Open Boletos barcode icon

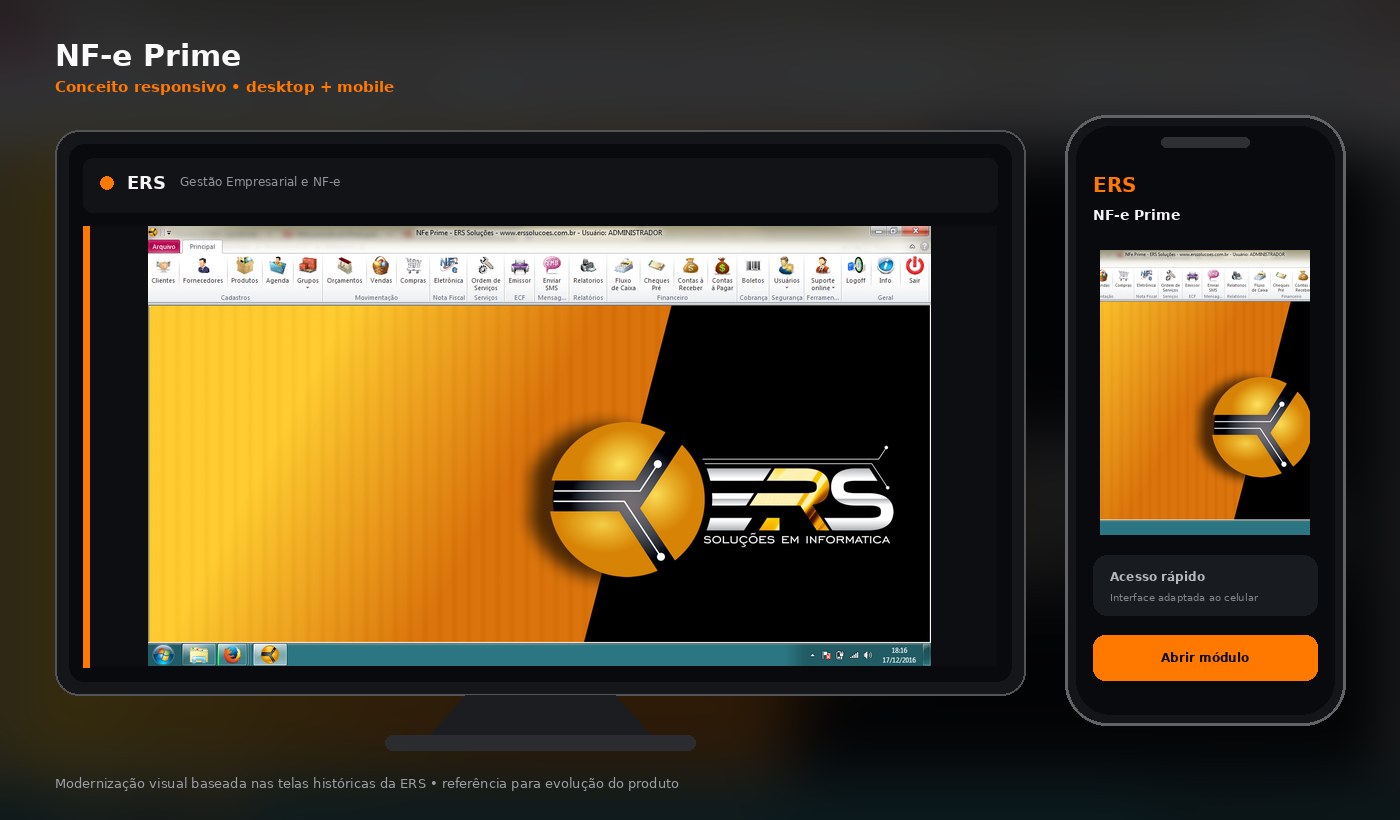[x=753, y=271]
